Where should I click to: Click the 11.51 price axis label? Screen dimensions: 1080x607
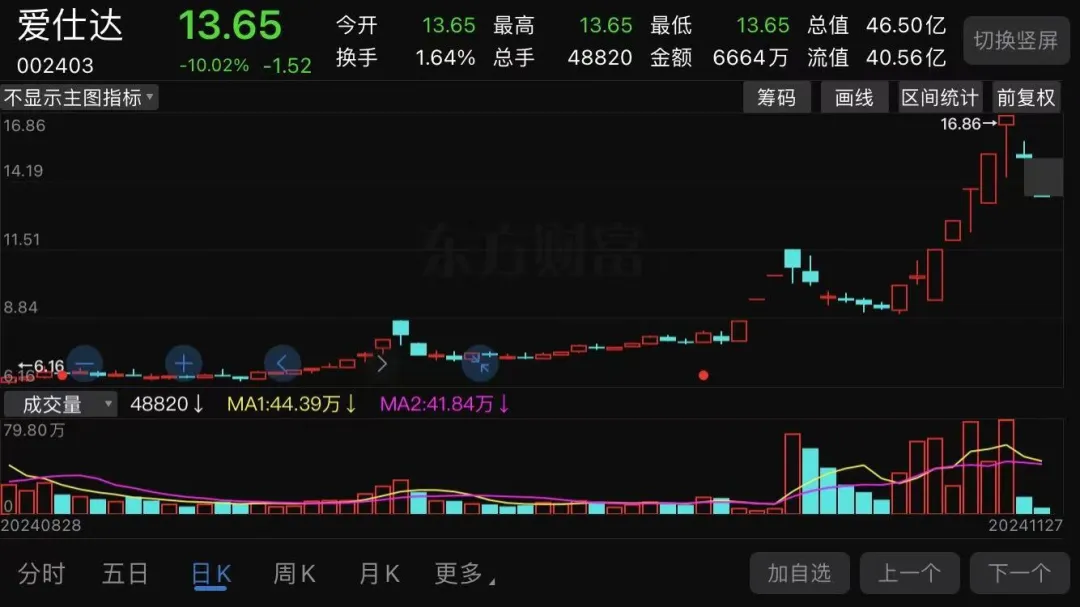pyautogui.click(x=22, y=240)
